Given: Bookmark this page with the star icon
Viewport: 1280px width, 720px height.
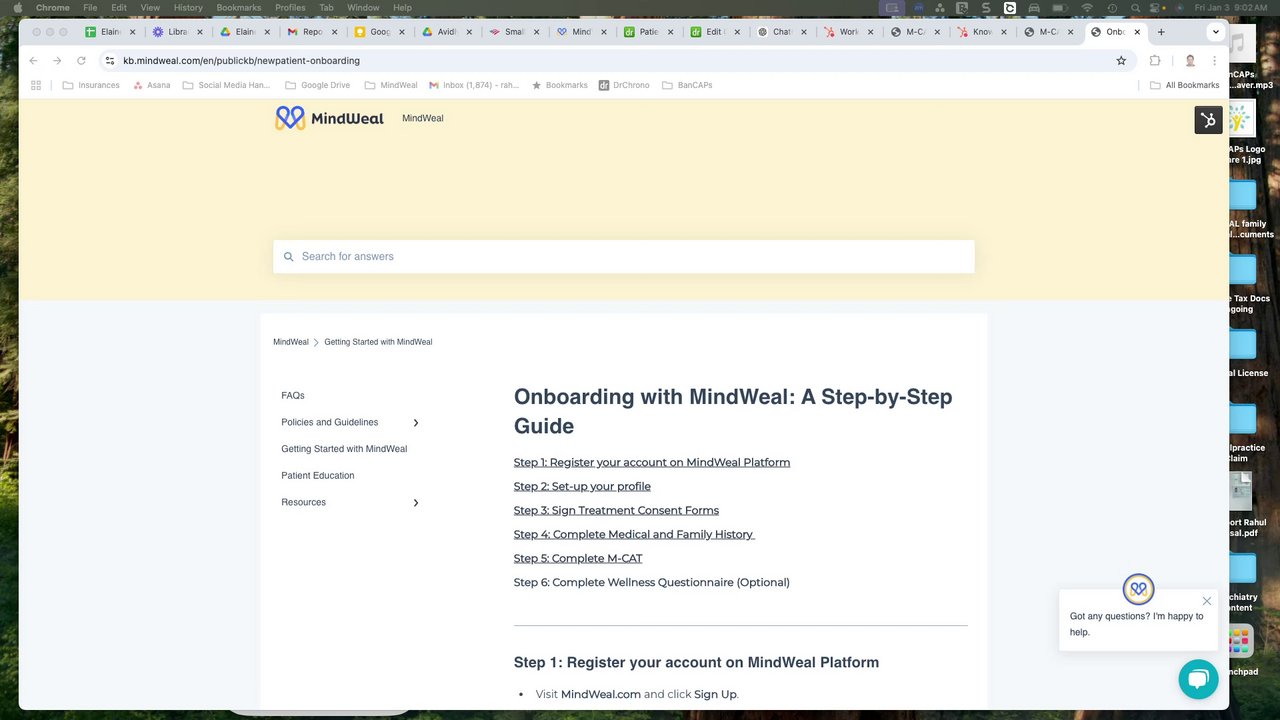Looking at the screenshot, I should [1121, 61].
